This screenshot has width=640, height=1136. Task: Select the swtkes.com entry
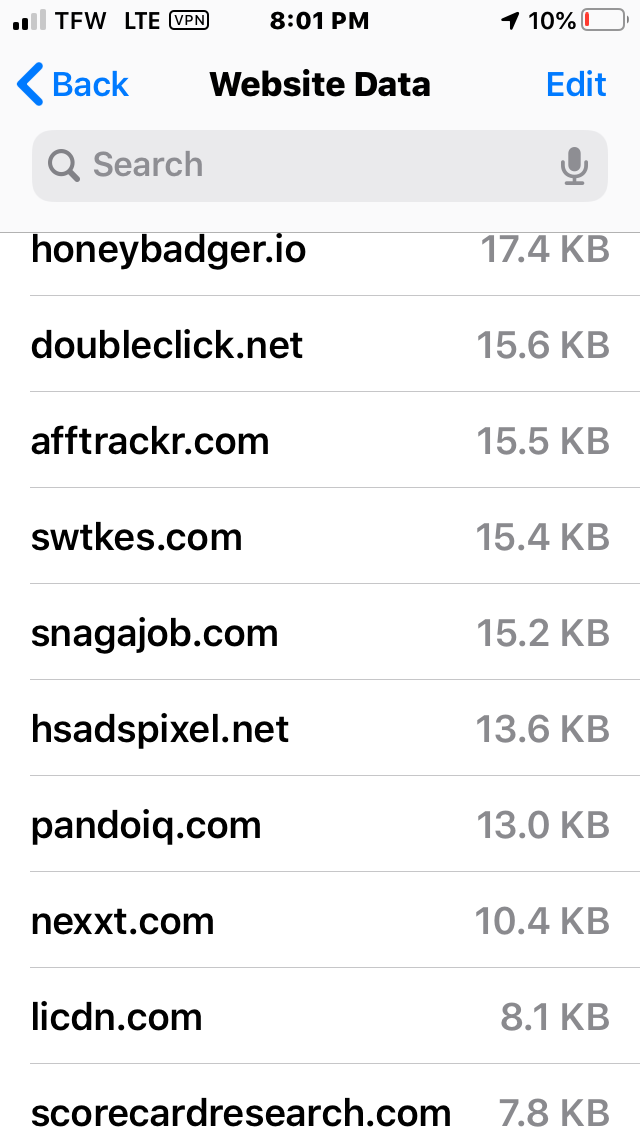pos(320,535)
